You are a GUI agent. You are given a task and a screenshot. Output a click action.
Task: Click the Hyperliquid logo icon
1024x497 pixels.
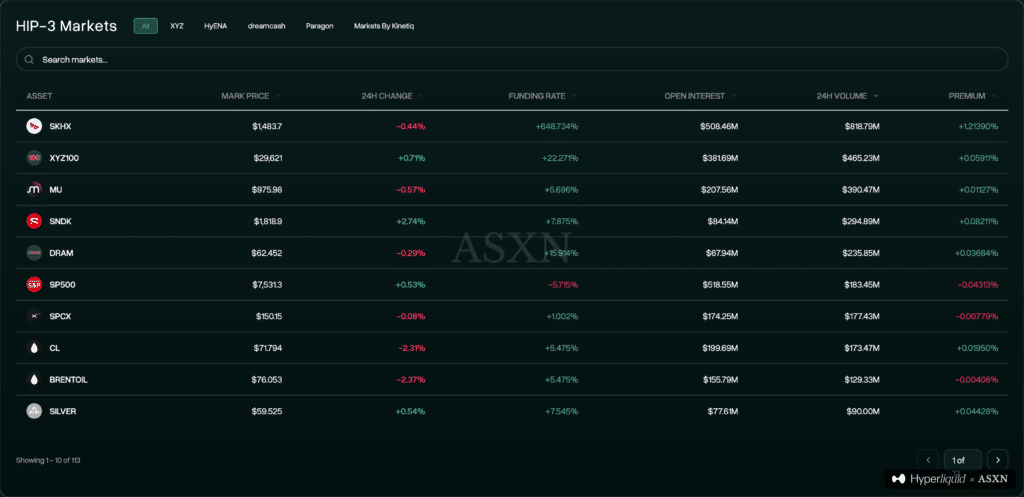click(x=899, y=479)
